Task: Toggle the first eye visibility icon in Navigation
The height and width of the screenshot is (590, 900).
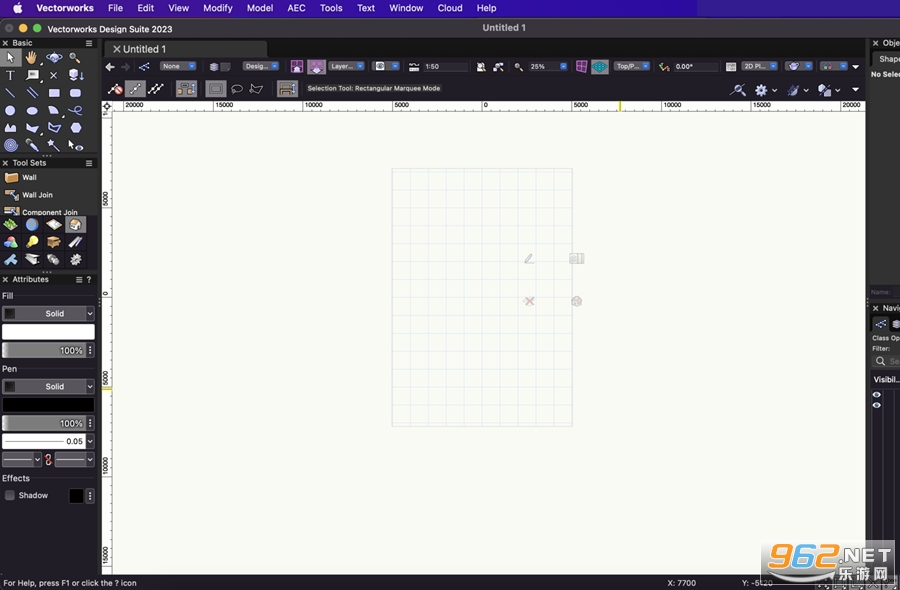Action: (876, 395)
